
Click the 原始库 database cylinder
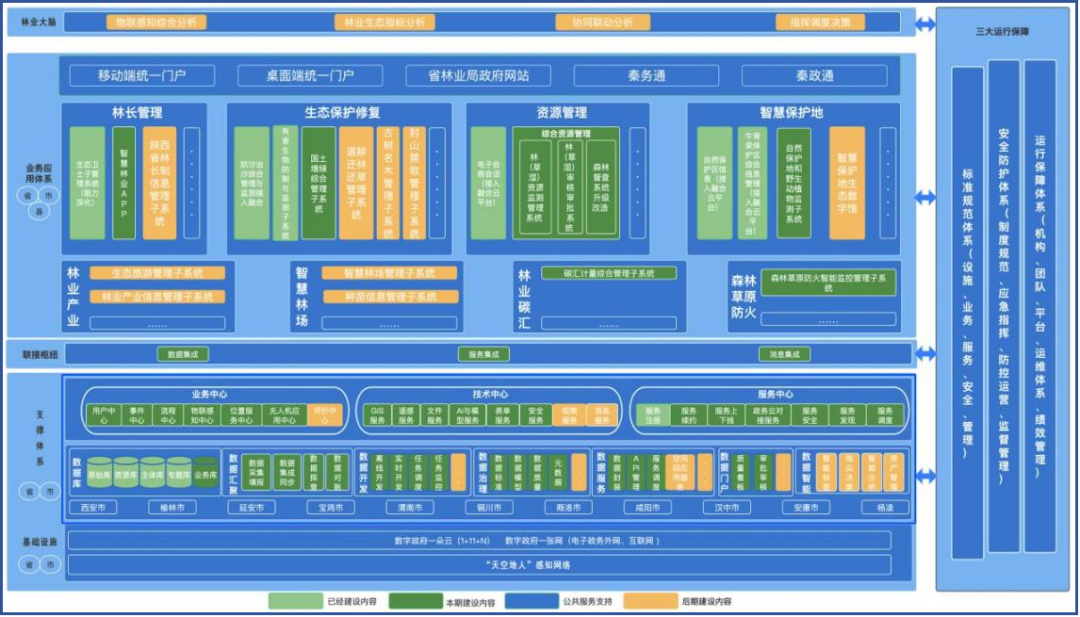click(99, 474)
